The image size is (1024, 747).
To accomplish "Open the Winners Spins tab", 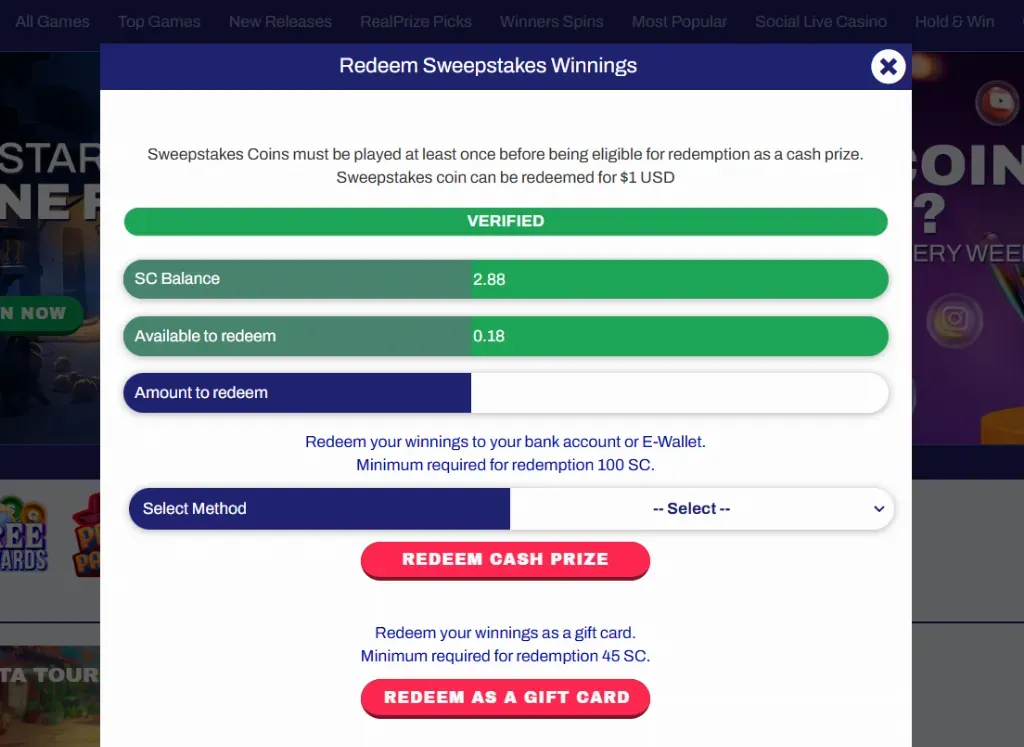I will (x=552, y=21).
